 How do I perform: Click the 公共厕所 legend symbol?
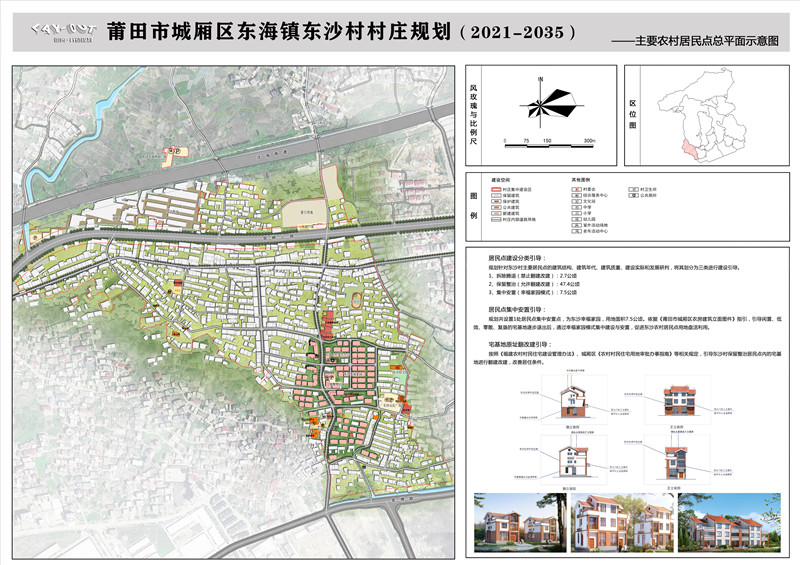[x=633, y=195]
